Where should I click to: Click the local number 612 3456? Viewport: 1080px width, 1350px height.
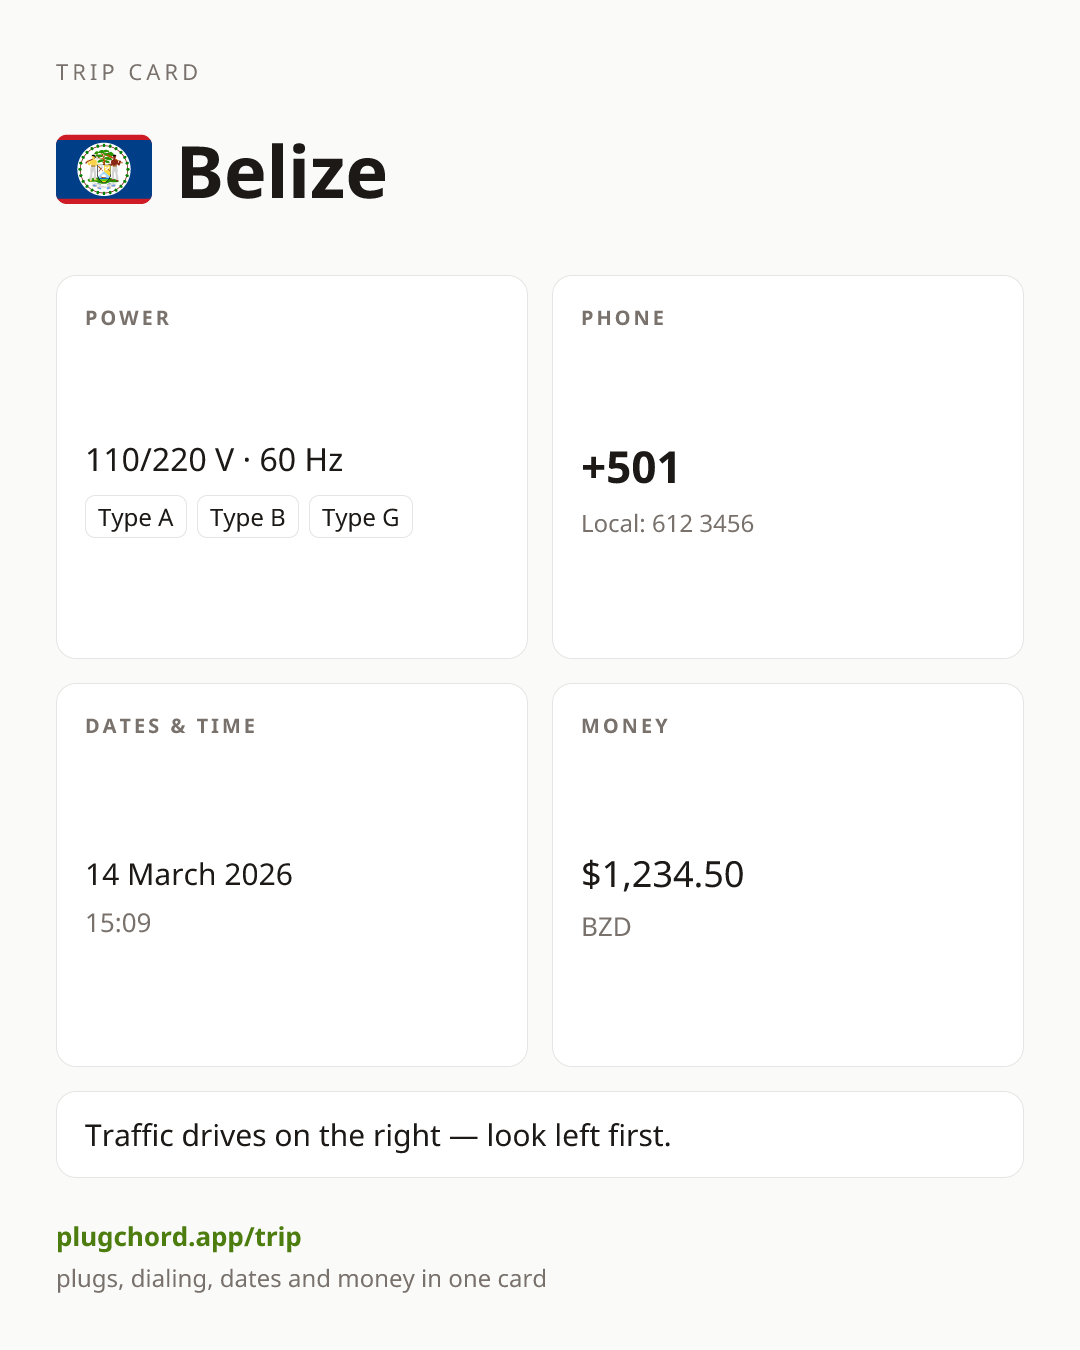click(703, 524)
